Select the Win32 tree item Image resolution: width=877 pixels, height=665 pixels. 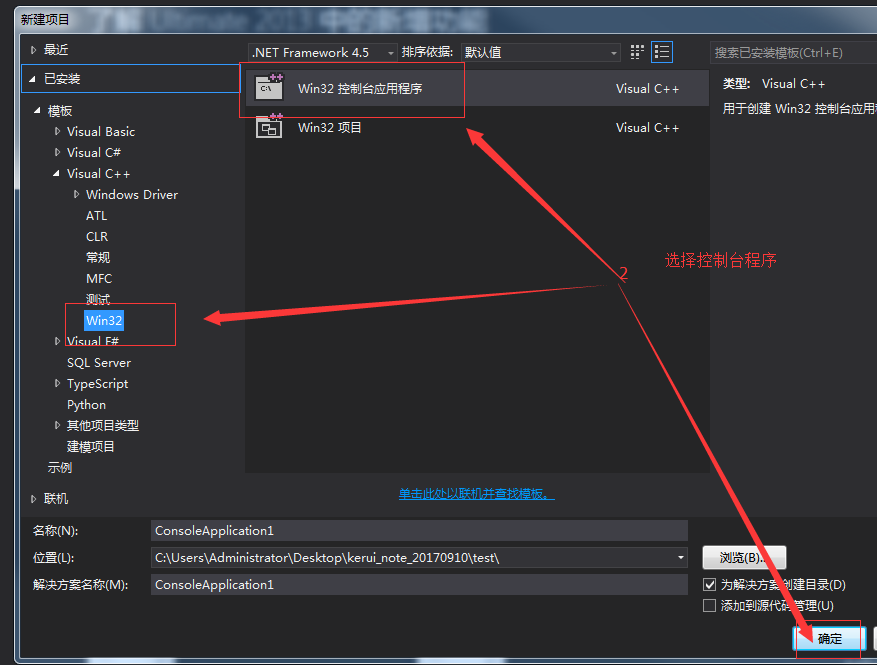tap(104, 320)
